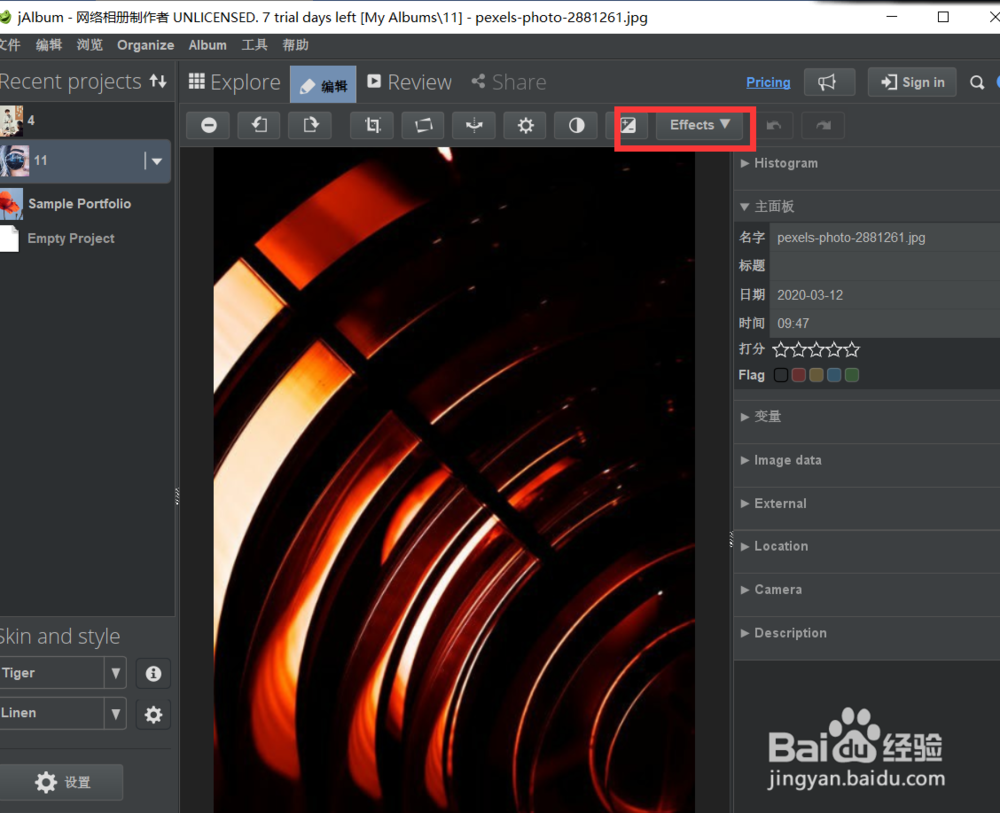Select the perspective/straighten tool icon

pyautogui.click(x=423, y=125)
